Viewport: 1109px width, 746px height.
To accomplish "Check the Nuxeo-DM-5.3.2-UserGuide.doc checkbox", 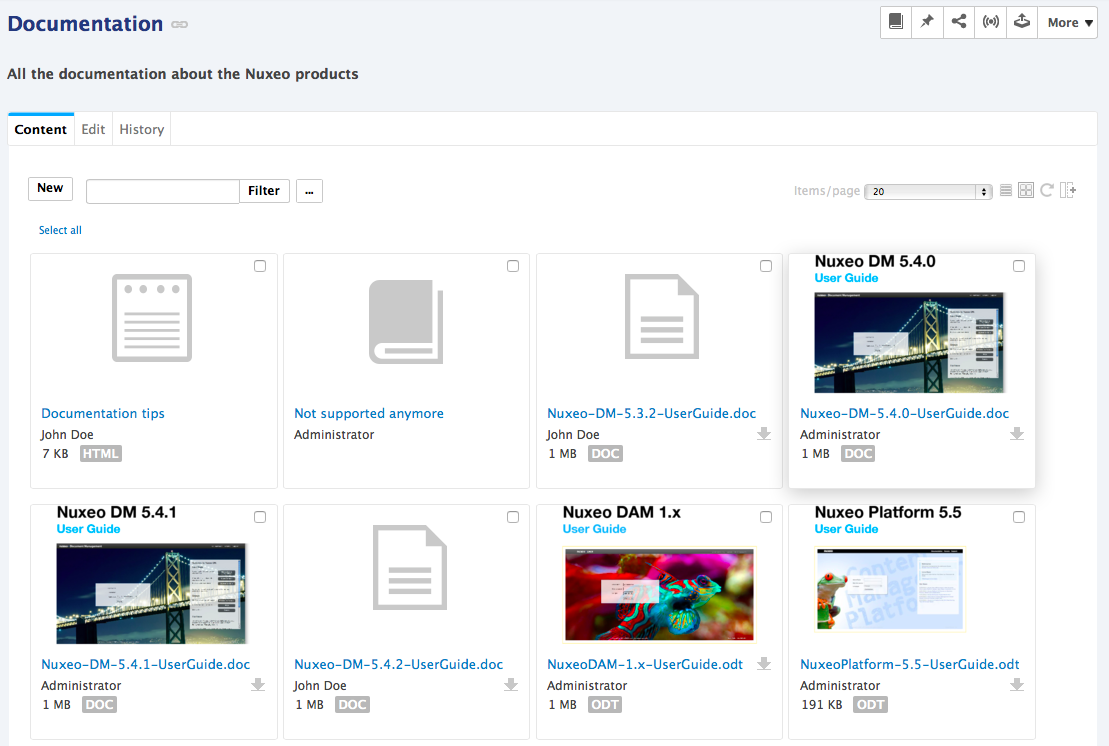I will point(766,266).
